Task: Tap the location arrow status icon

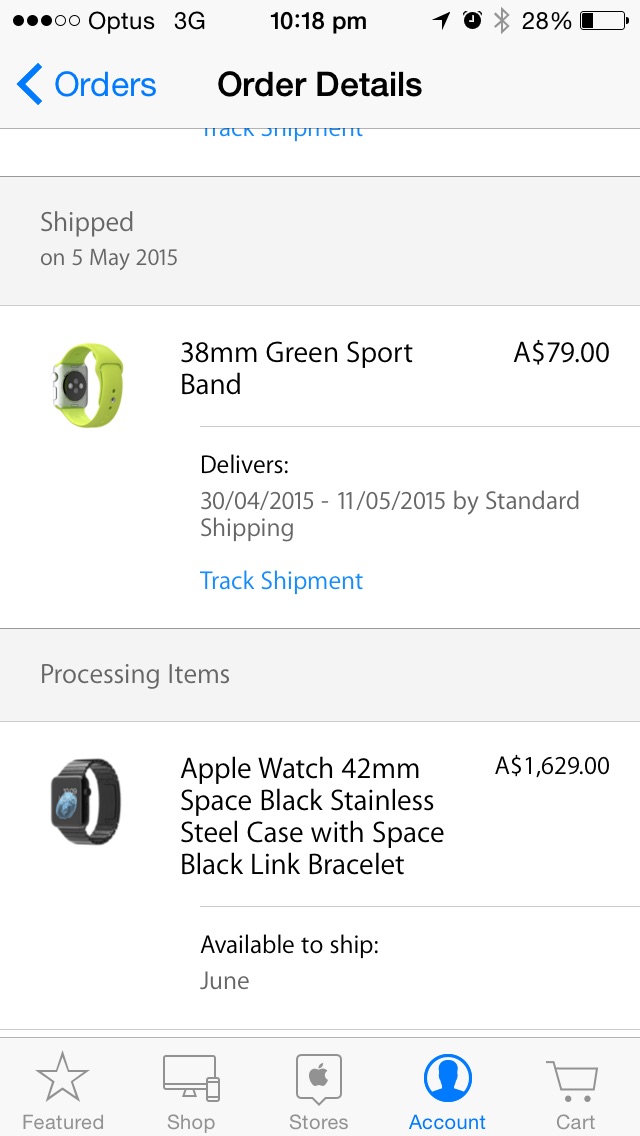Action: [x=441, y=21]
